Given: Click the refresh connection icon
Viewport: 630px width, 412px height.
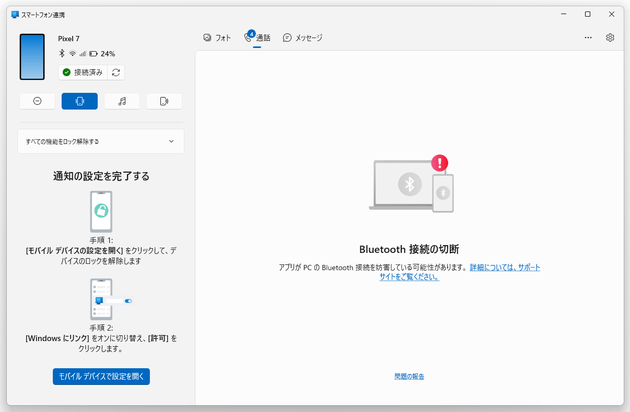Looking at the screenshot, I should [117, 72].
